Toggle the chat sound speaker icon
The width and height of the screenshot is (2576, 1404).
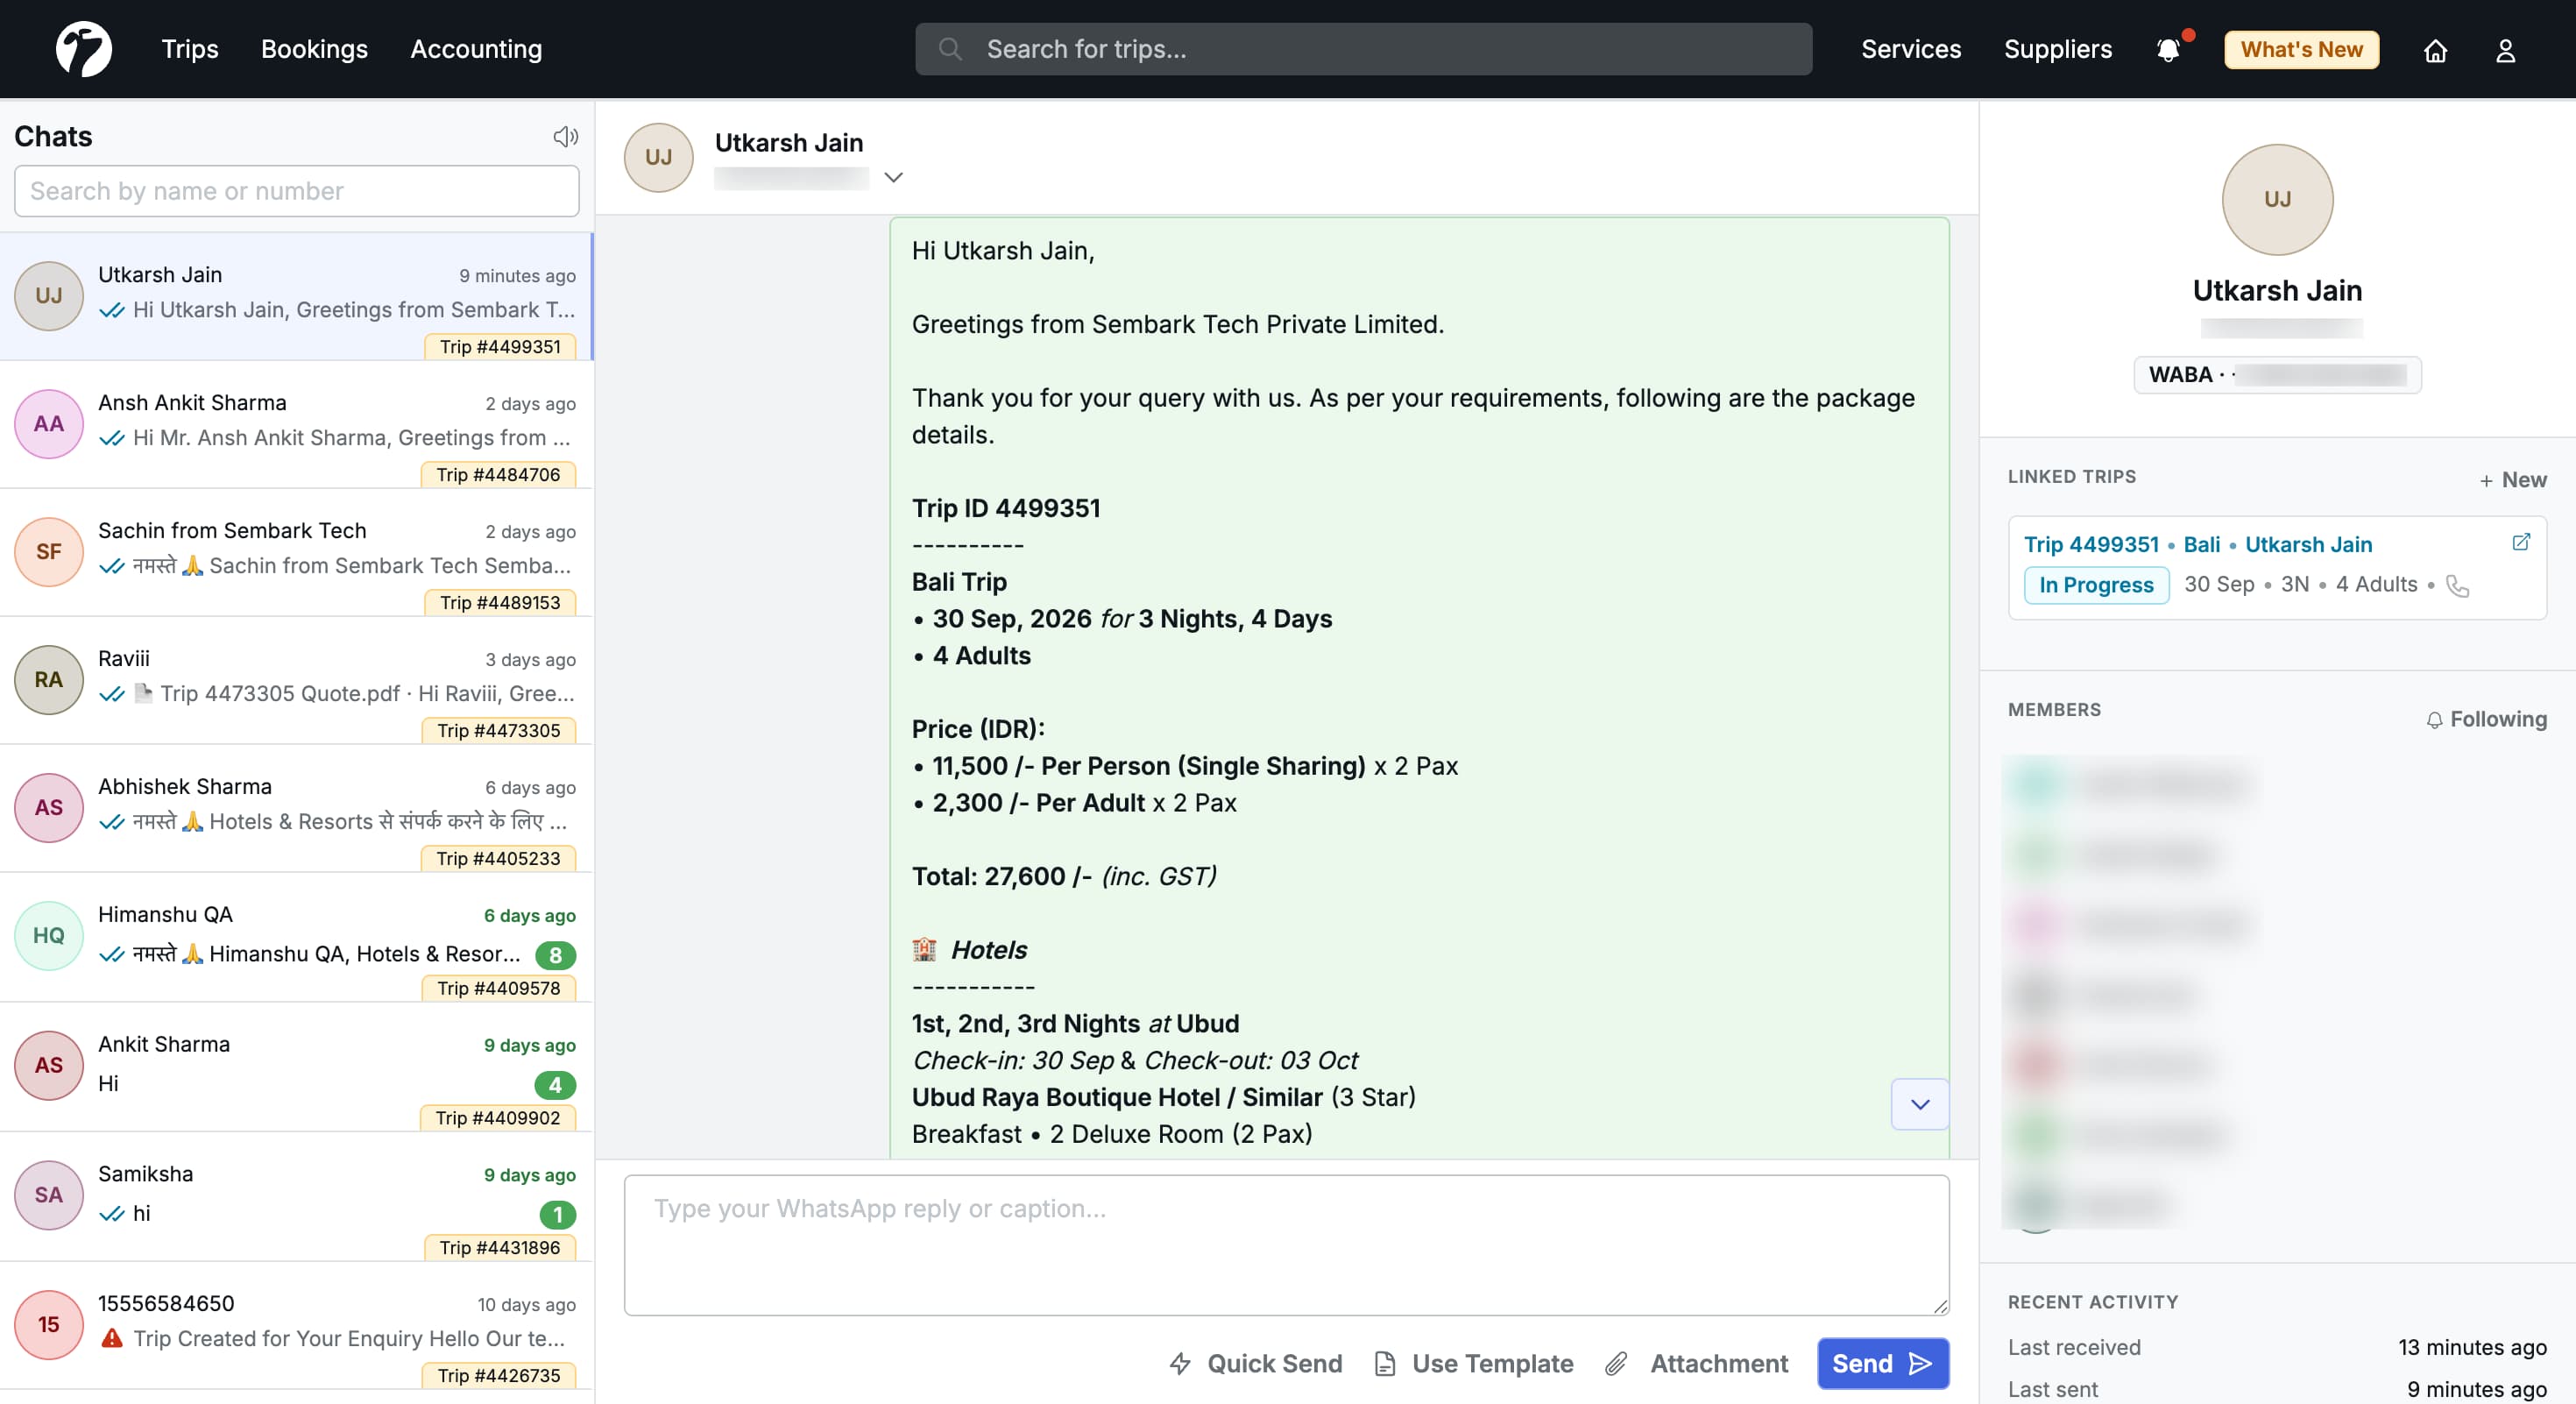566,136
